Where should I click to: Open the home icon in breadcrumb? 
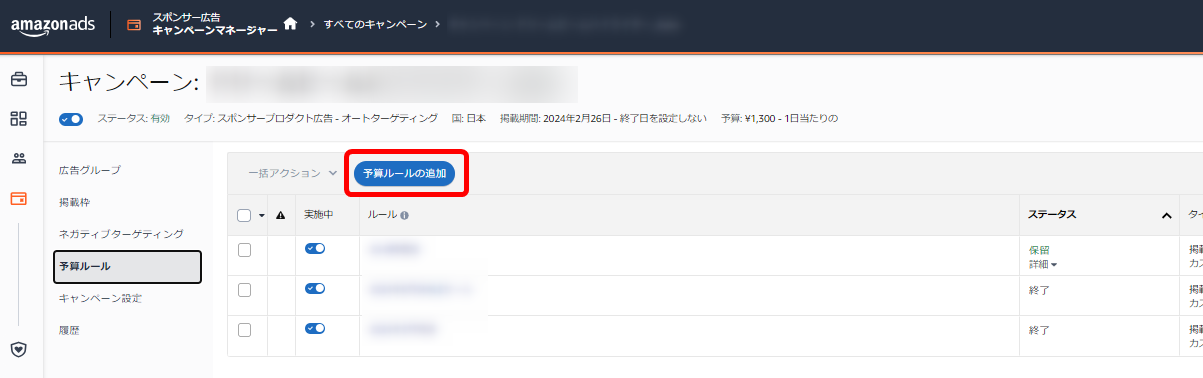(290, 23)
